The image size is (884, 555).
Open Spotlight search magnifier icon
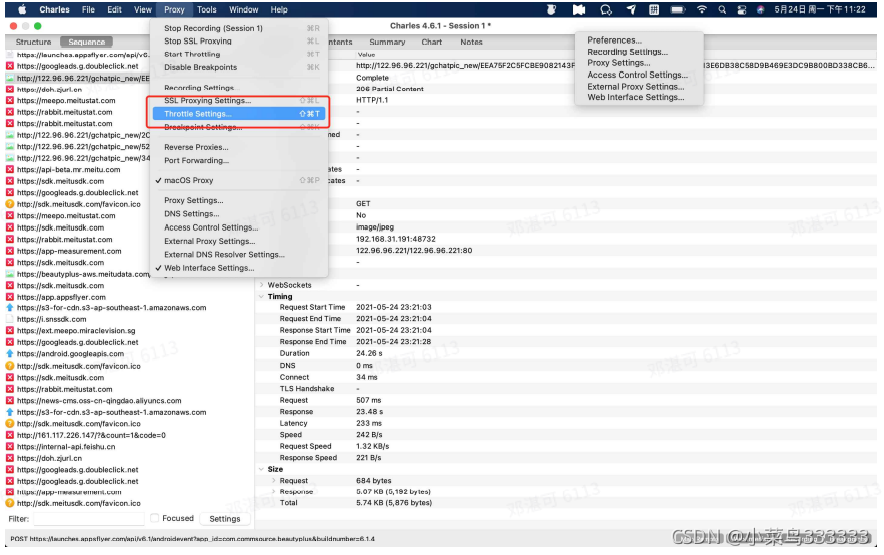click(722, 10)
